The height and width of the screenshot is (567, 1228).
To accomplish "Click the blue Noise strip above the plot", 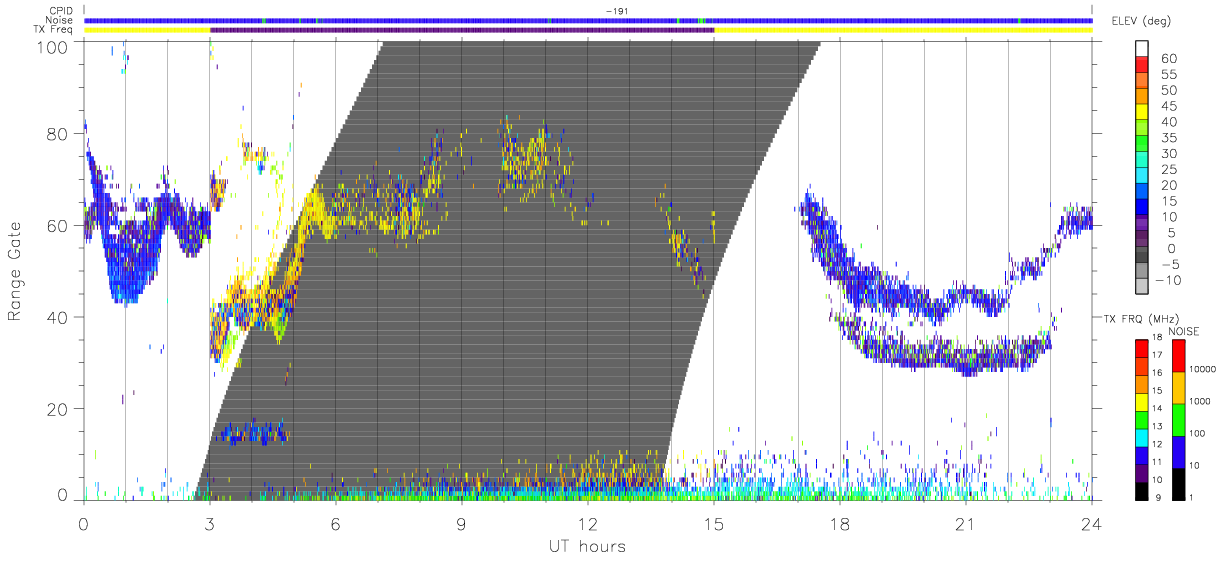I will click(x=588, y=20).
